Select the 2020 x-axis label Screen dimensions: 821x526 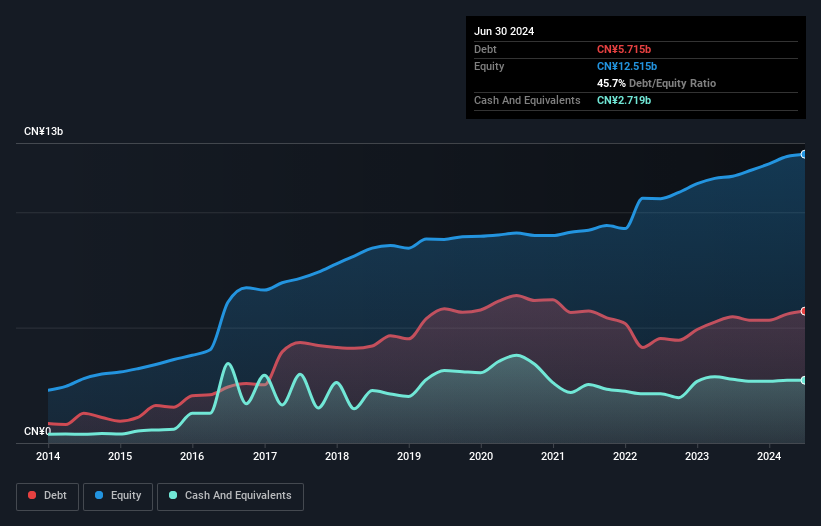point(481,456)
